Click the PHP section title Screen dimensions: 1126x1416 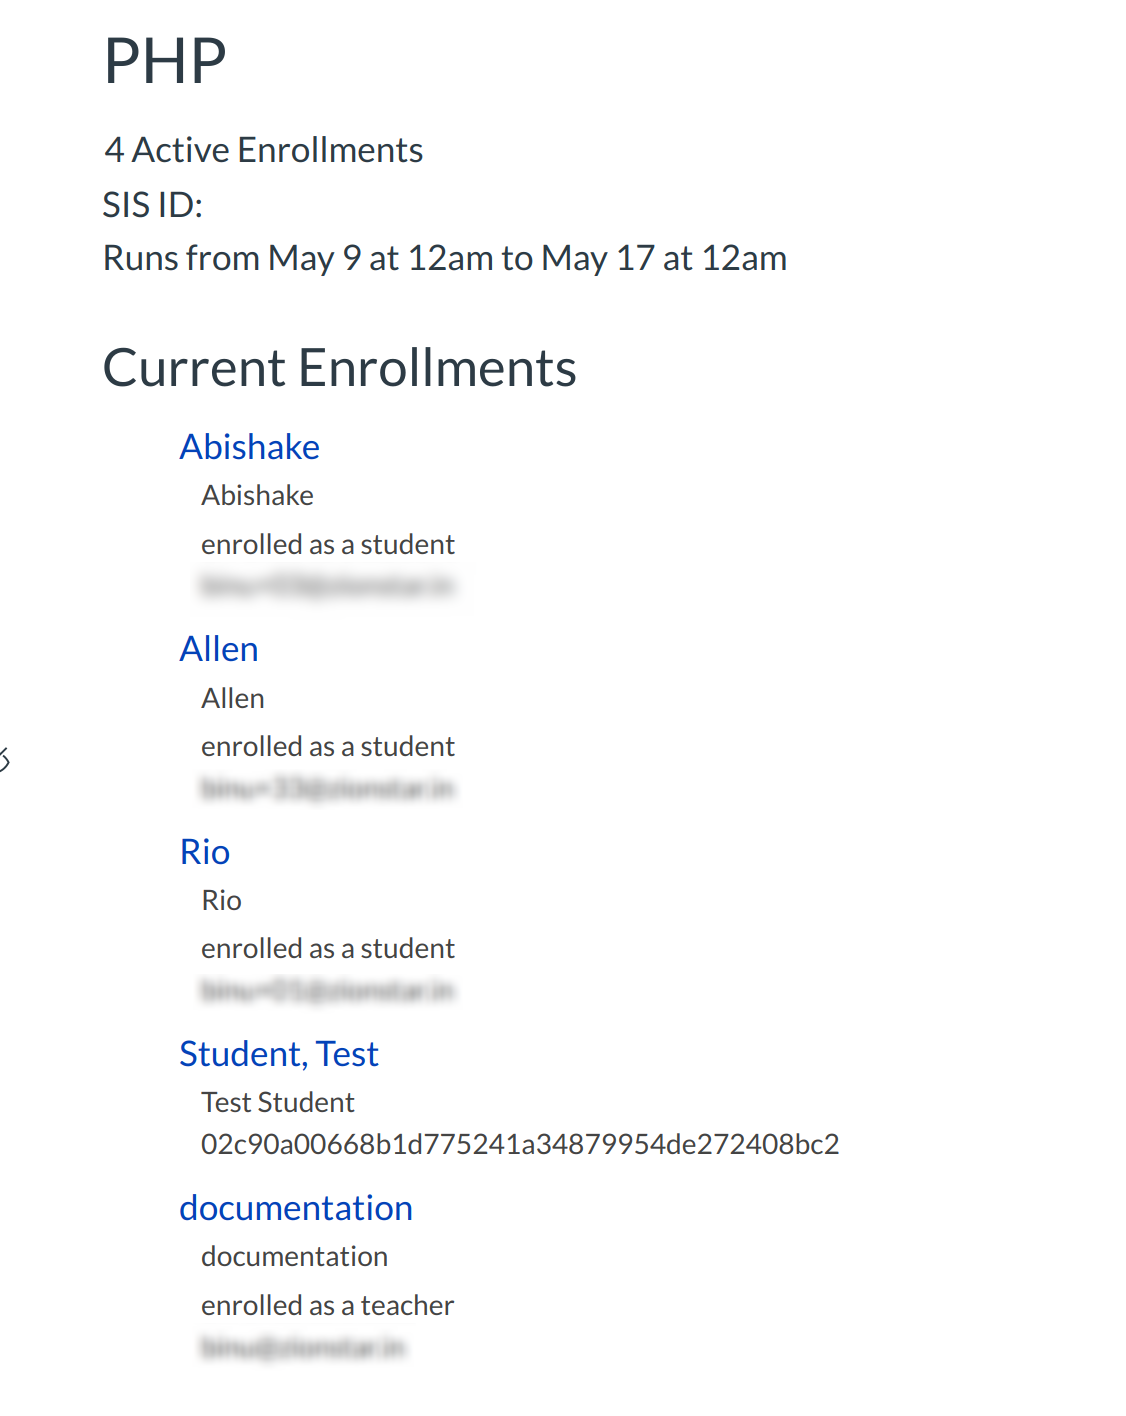165,61
